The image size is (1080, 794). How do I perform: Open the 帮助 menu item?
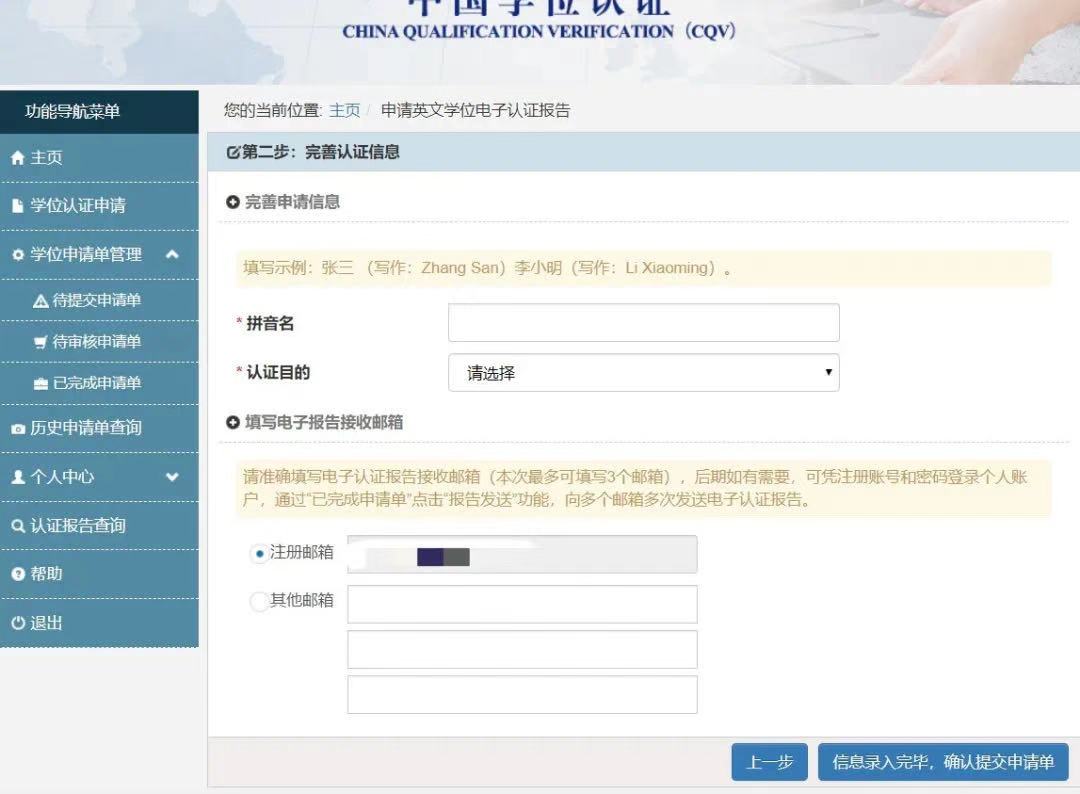[46, 574]
